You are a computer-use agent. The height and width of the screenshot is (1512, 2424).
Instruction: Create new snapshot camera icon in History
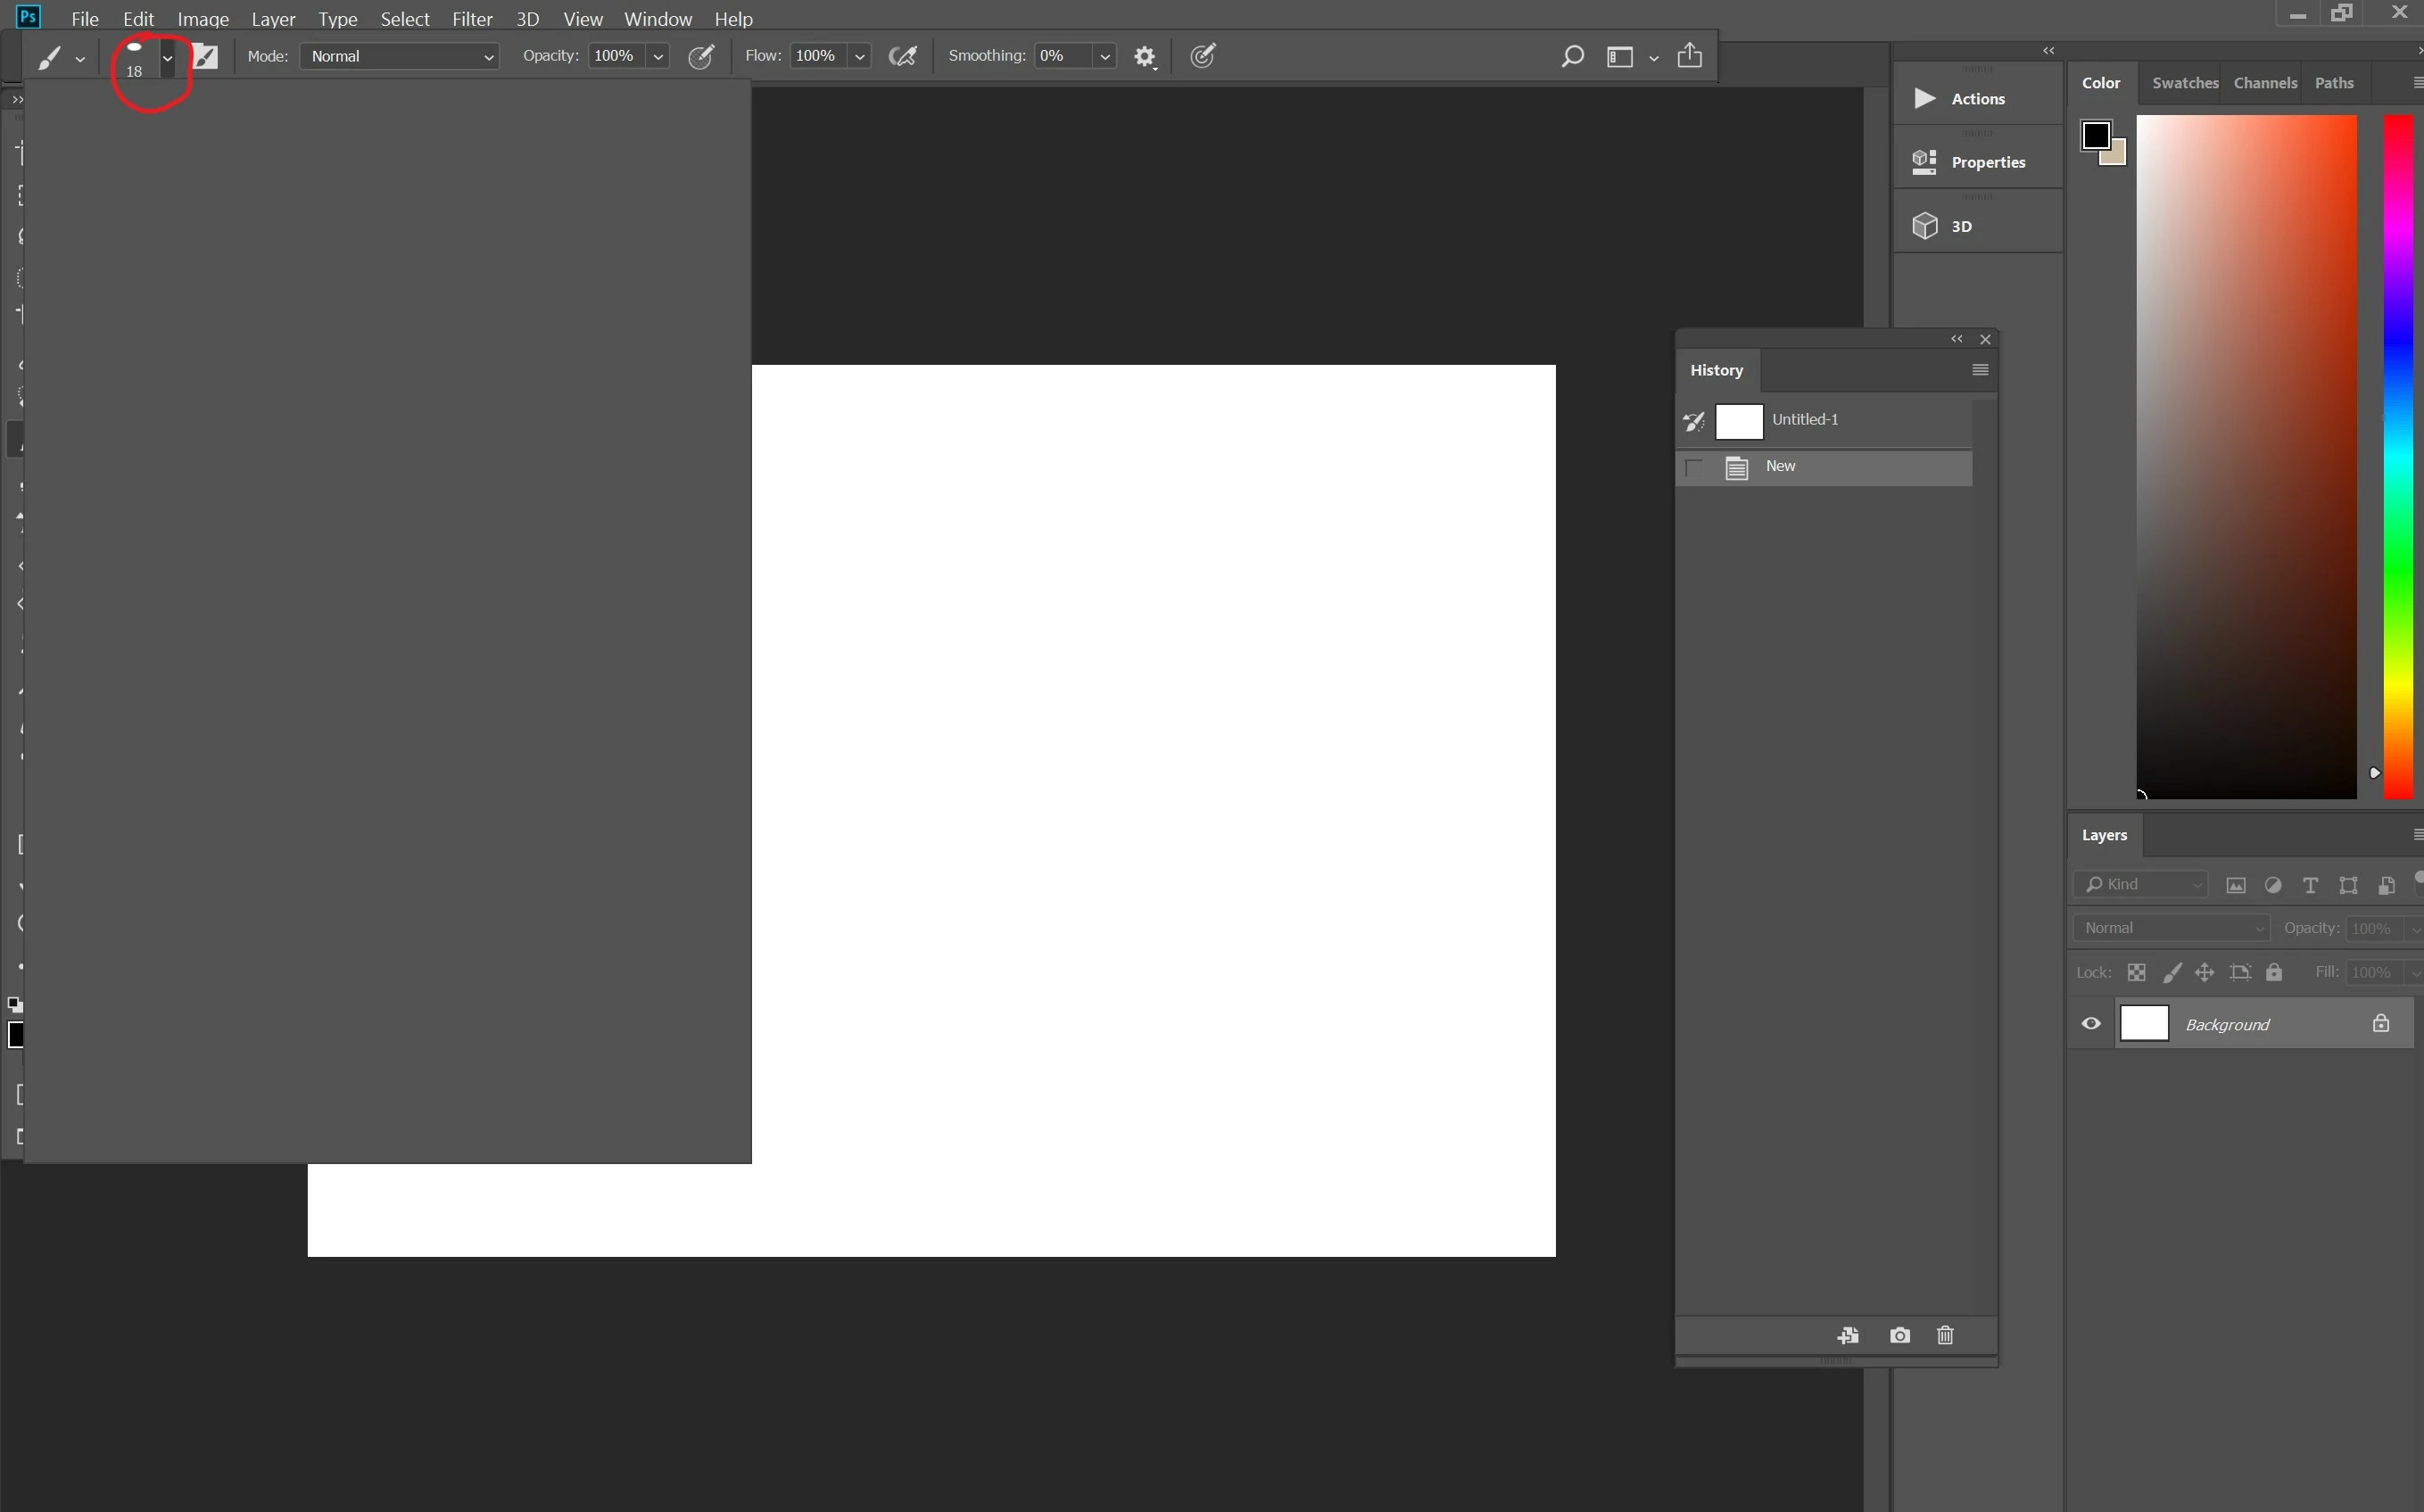click(1899, 1335)
